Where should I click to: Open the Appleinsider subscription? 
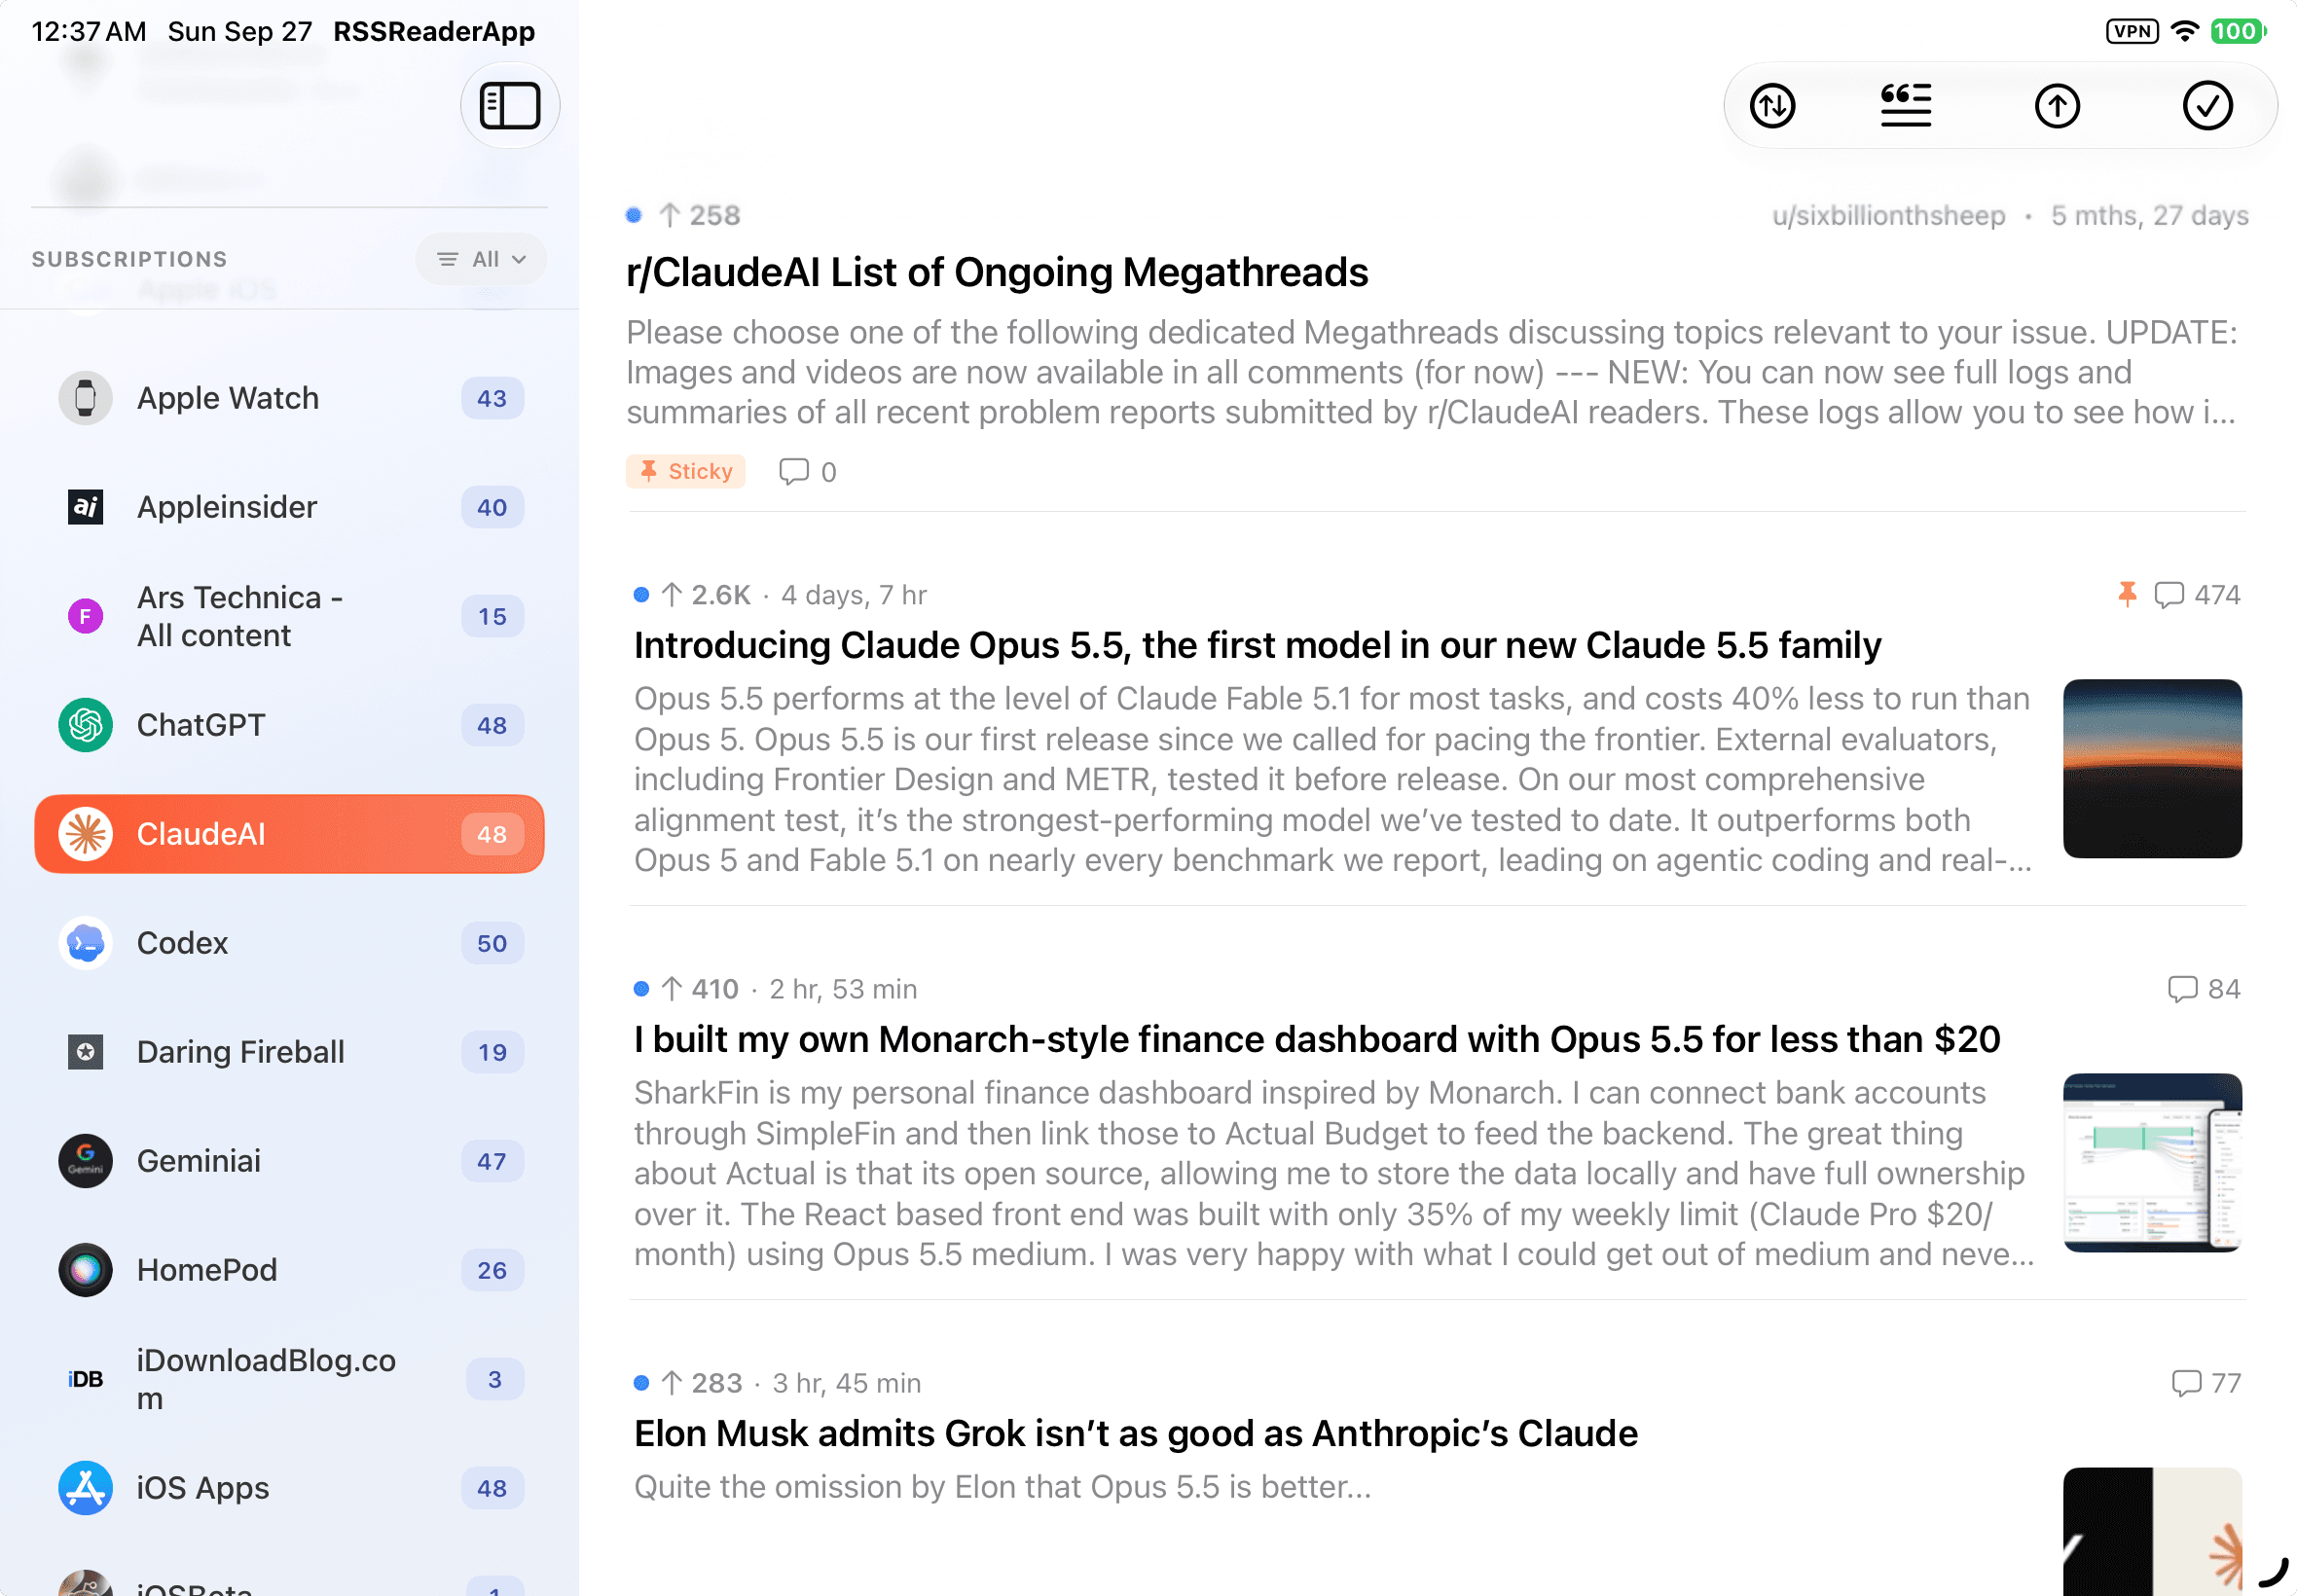tap(289, 507)
